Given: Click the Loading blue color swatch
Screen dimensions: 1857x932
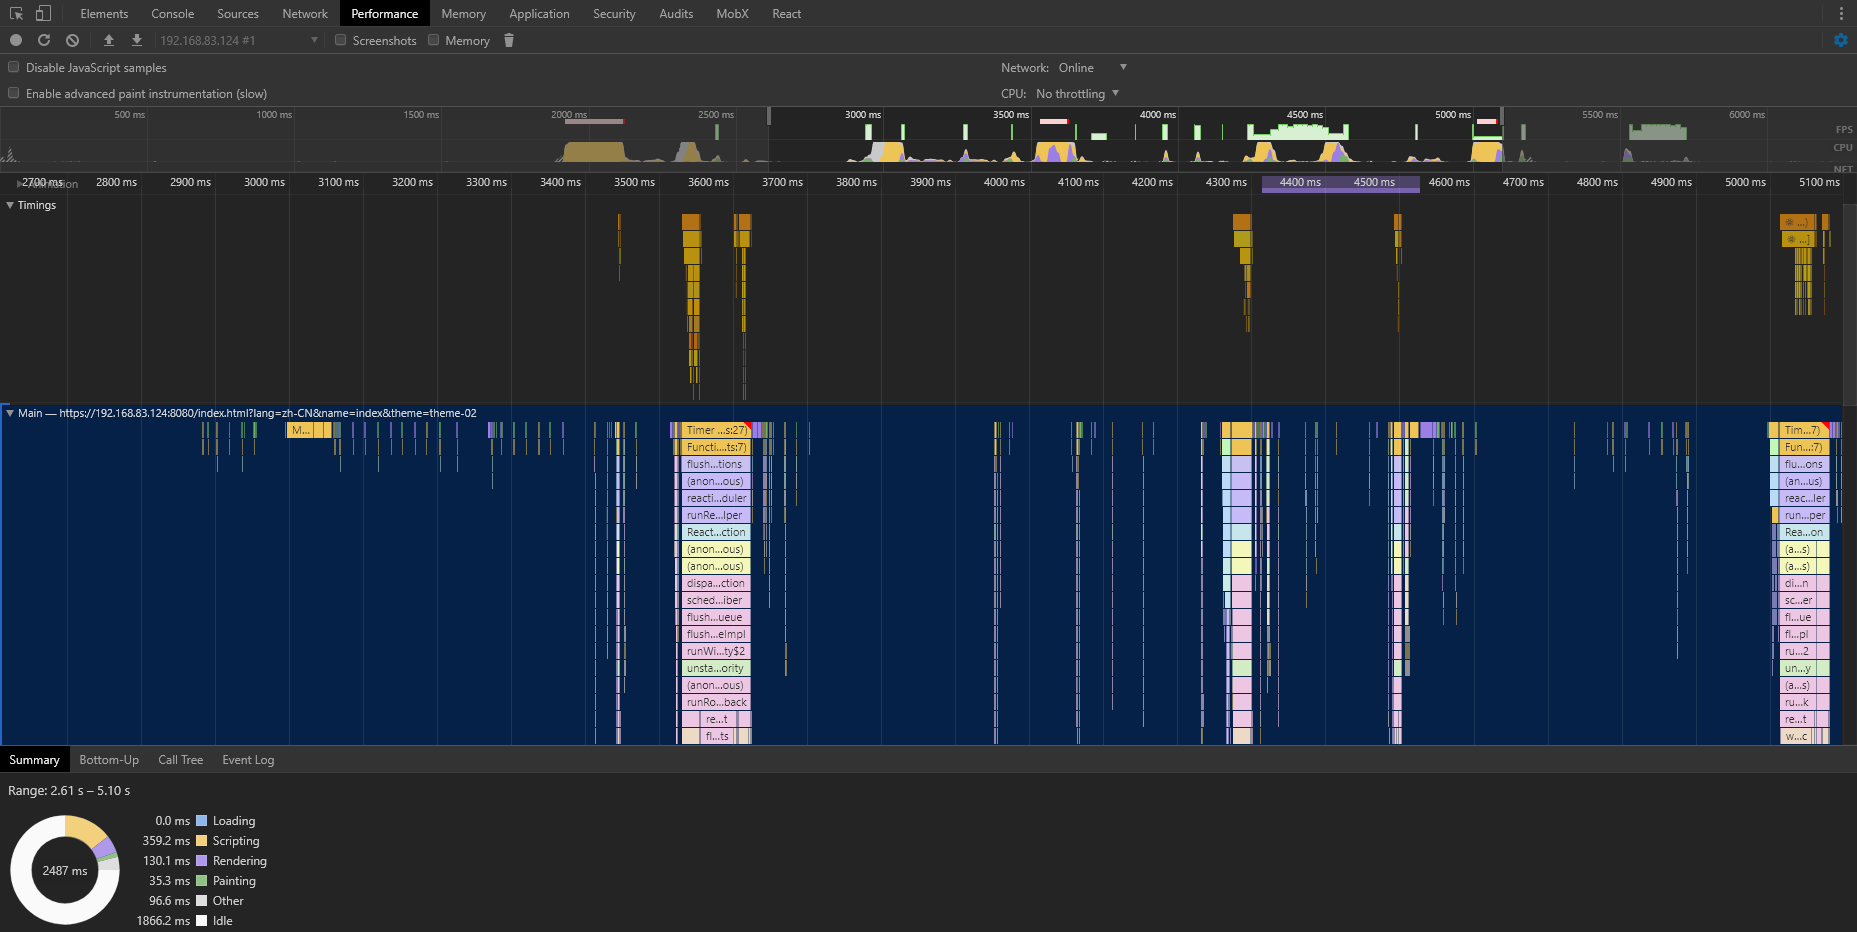Looking at the screenshot, I should point(201,821).
